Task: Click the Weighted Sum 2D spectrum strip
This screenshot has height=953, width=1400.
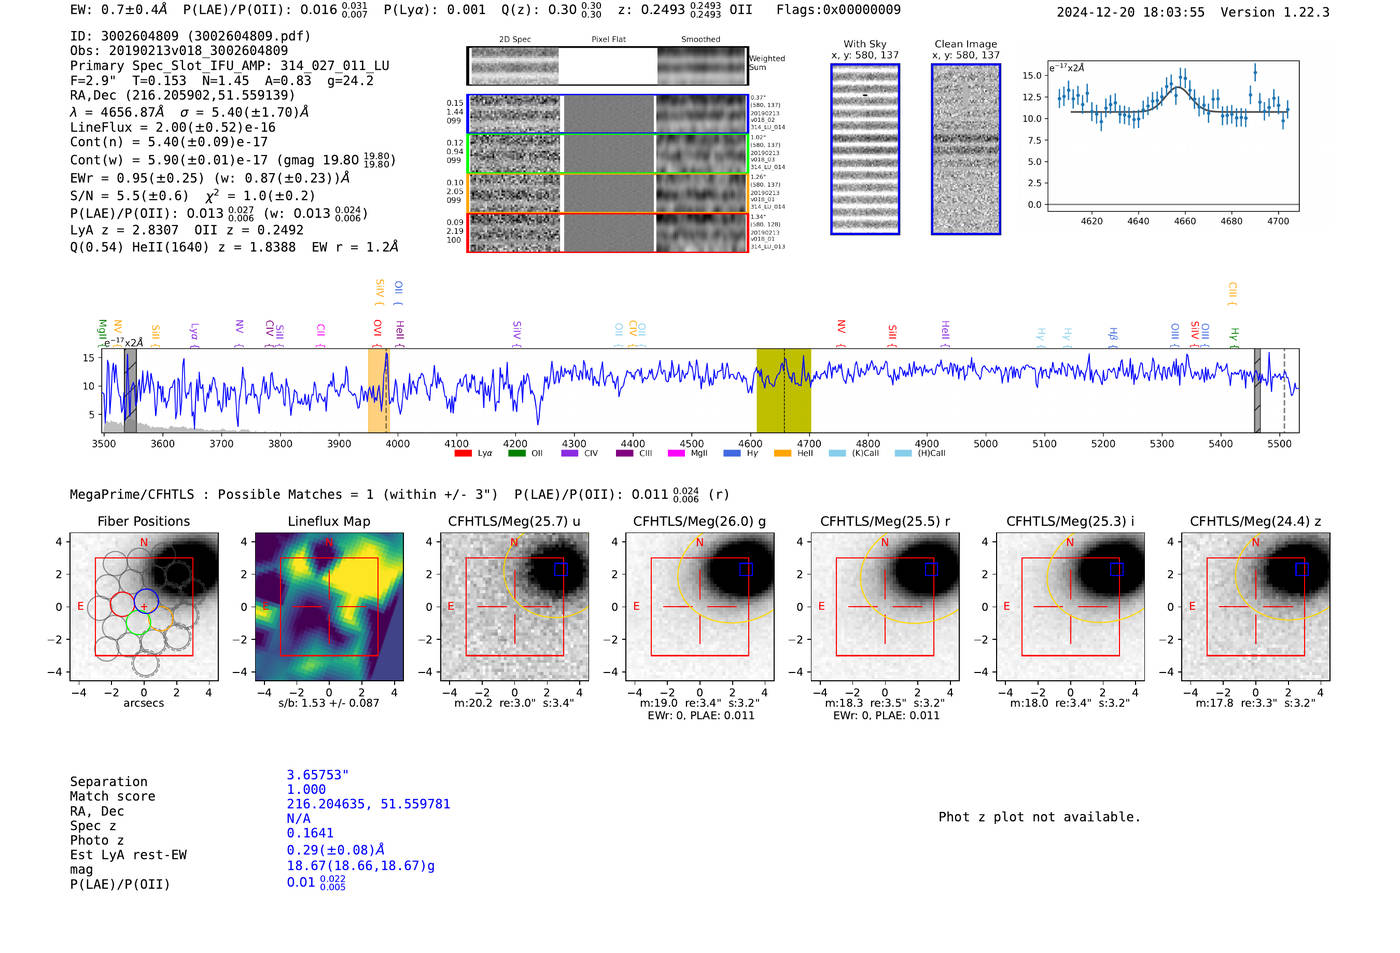Action: [608, 66]
